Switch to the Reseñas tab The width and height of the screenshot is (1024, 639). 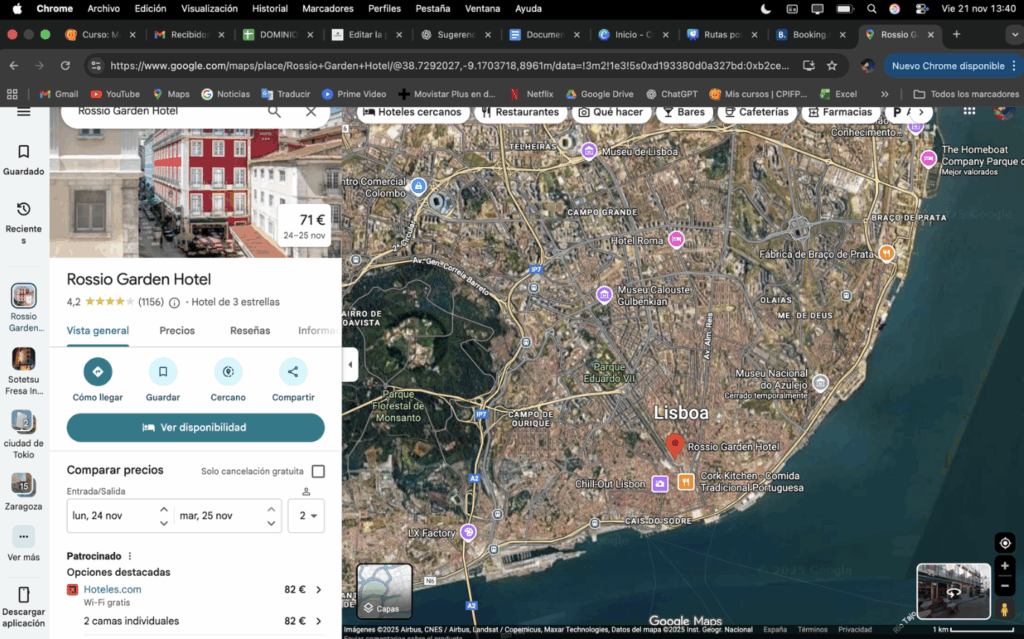point(250,331)
